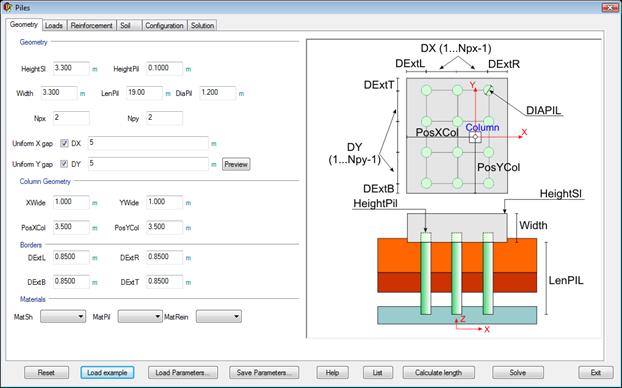Click the Calculate length button
Image resolution: width=622 pixels, height=388 pixels.
438,373
